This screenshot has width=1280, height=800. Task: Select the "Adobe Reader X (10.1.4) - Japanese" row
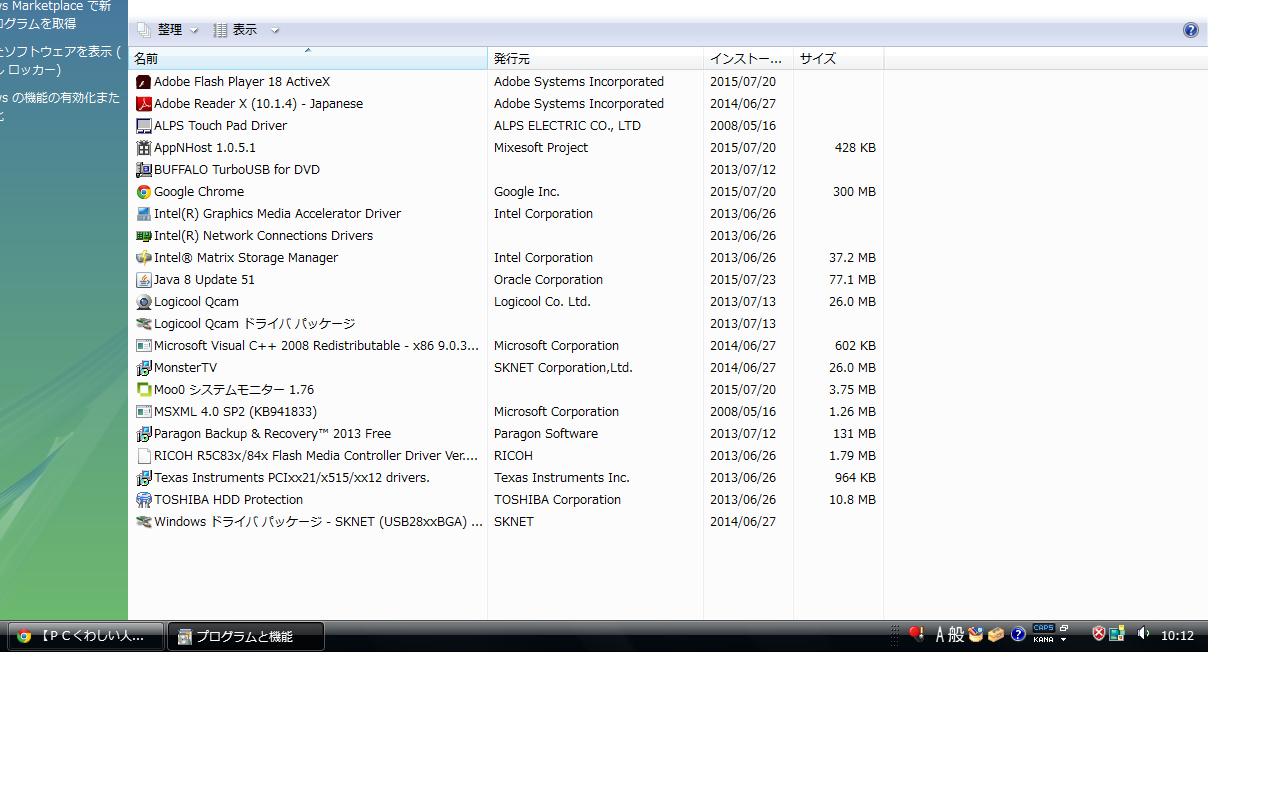(x=508, y=104)
